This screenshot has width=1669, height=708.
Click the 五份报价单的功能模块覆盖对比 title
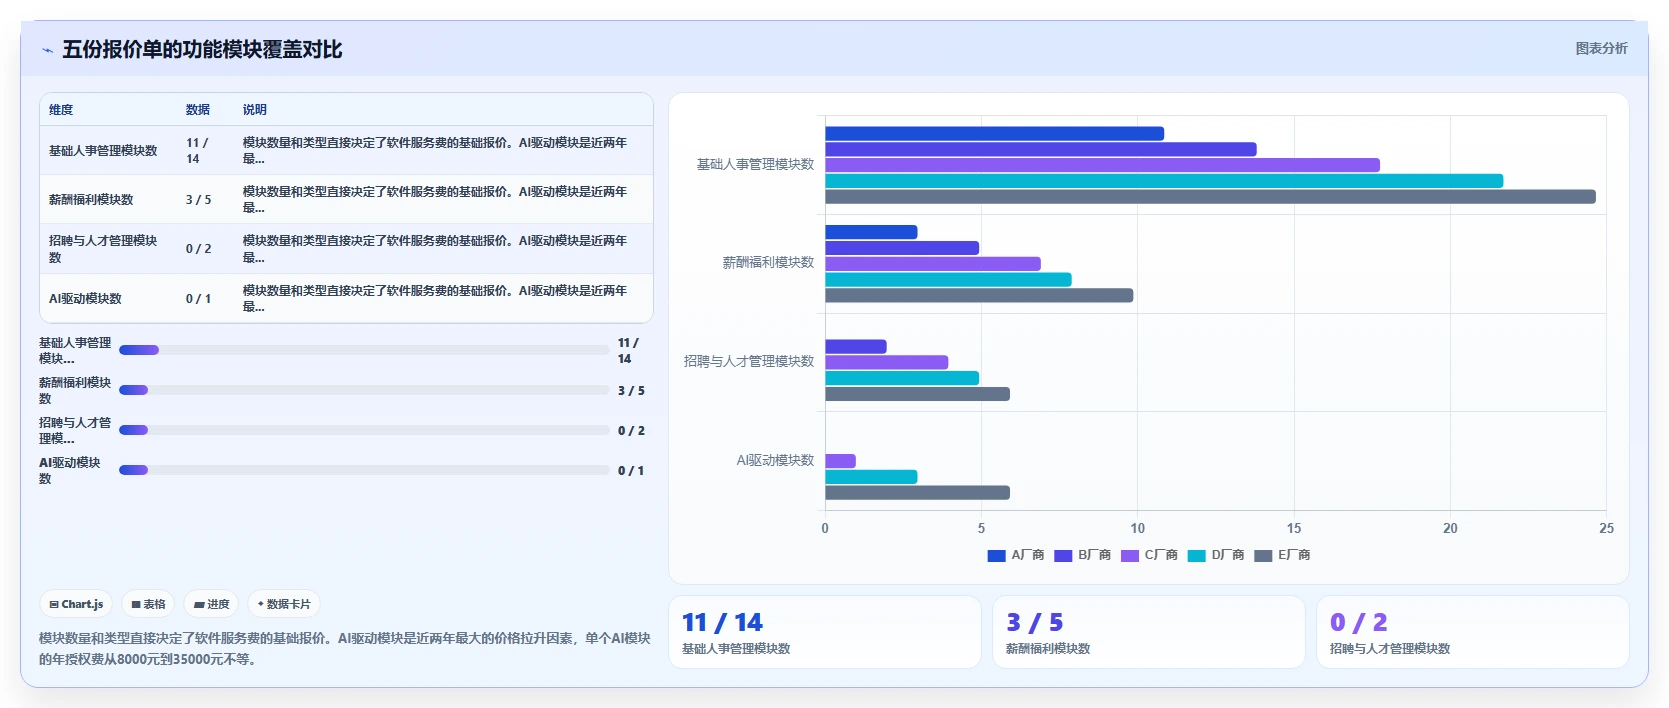pos(202,49)
